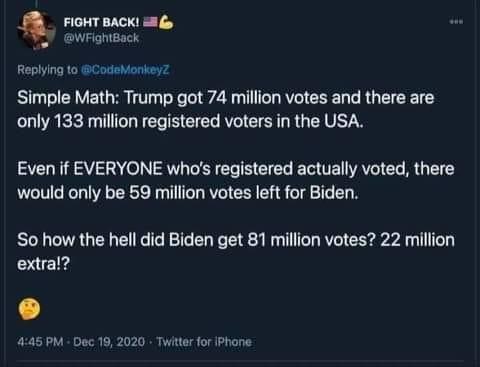
Task: Click the word 'extra!?'
Action: pyautogui.click(x=44, y=264)
